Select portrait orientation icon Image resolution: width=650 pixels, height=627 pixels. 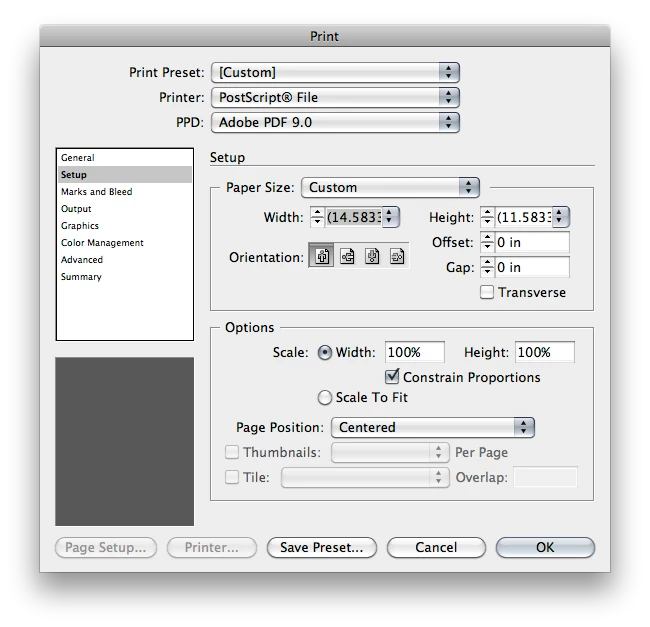click(x=322, y=257)
